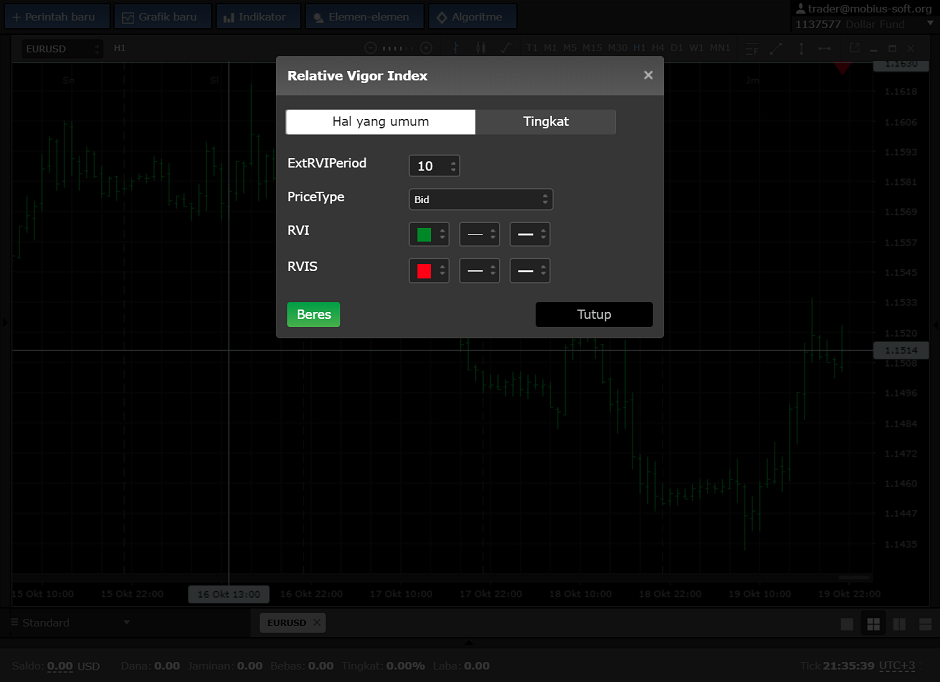Adjust the ExtRVIPeriod stepper arrows
Screen dimensions: 940x682
453,166
